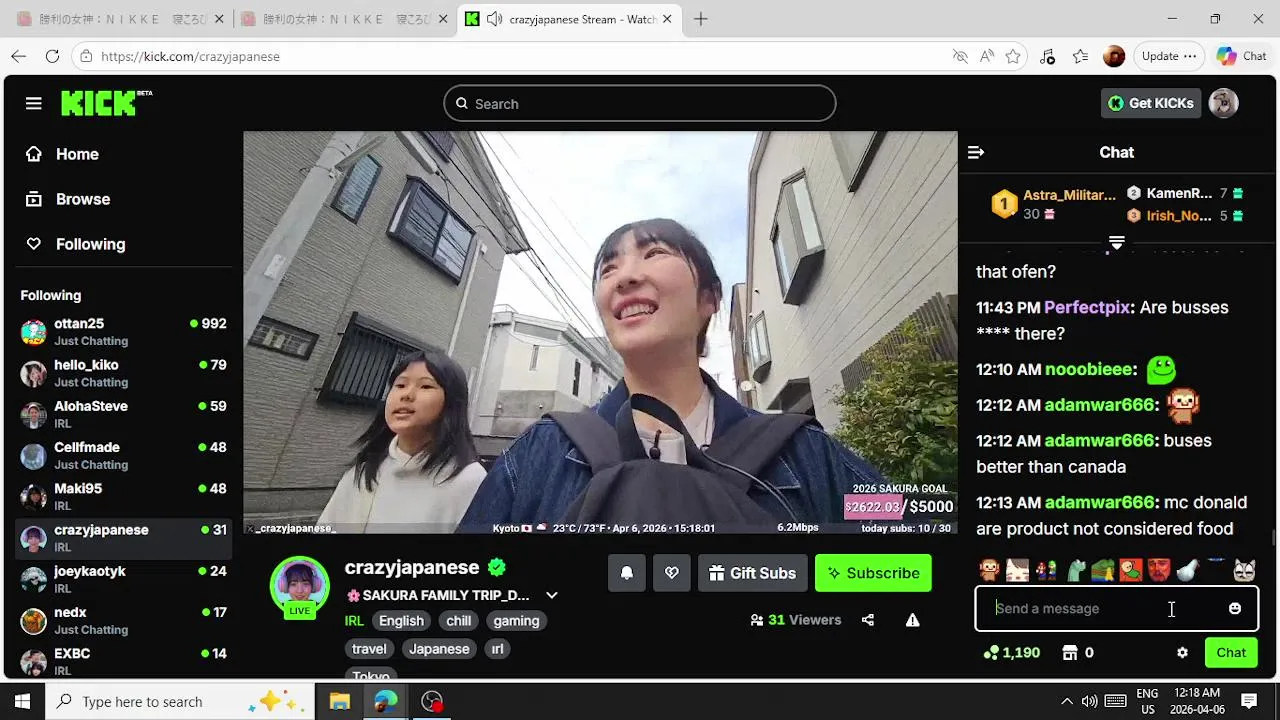Open chat settings gear icon
The width and height of the screenshot is (1280, 720).
1182,652
